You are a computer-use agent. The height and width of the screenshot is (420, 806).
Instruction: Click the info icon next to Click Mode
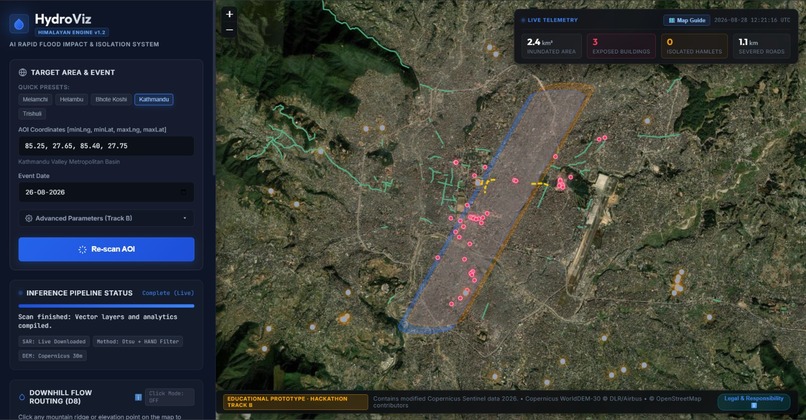(138, 397)
